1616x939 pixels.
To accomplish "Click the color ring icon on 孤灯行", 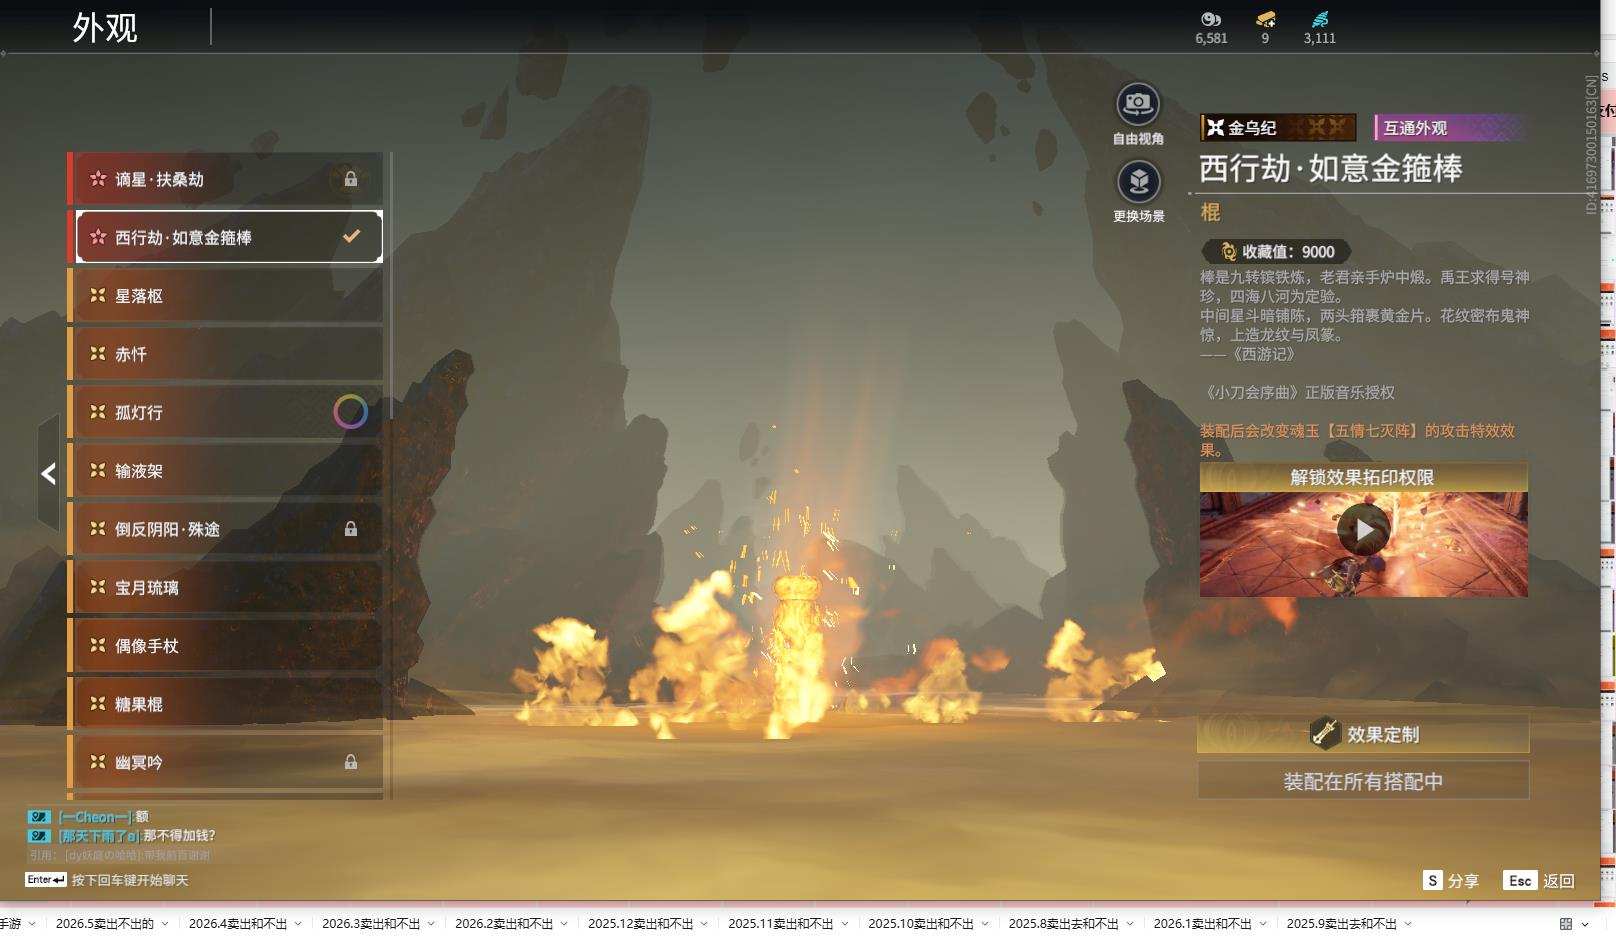I will [x=350, y=412].
